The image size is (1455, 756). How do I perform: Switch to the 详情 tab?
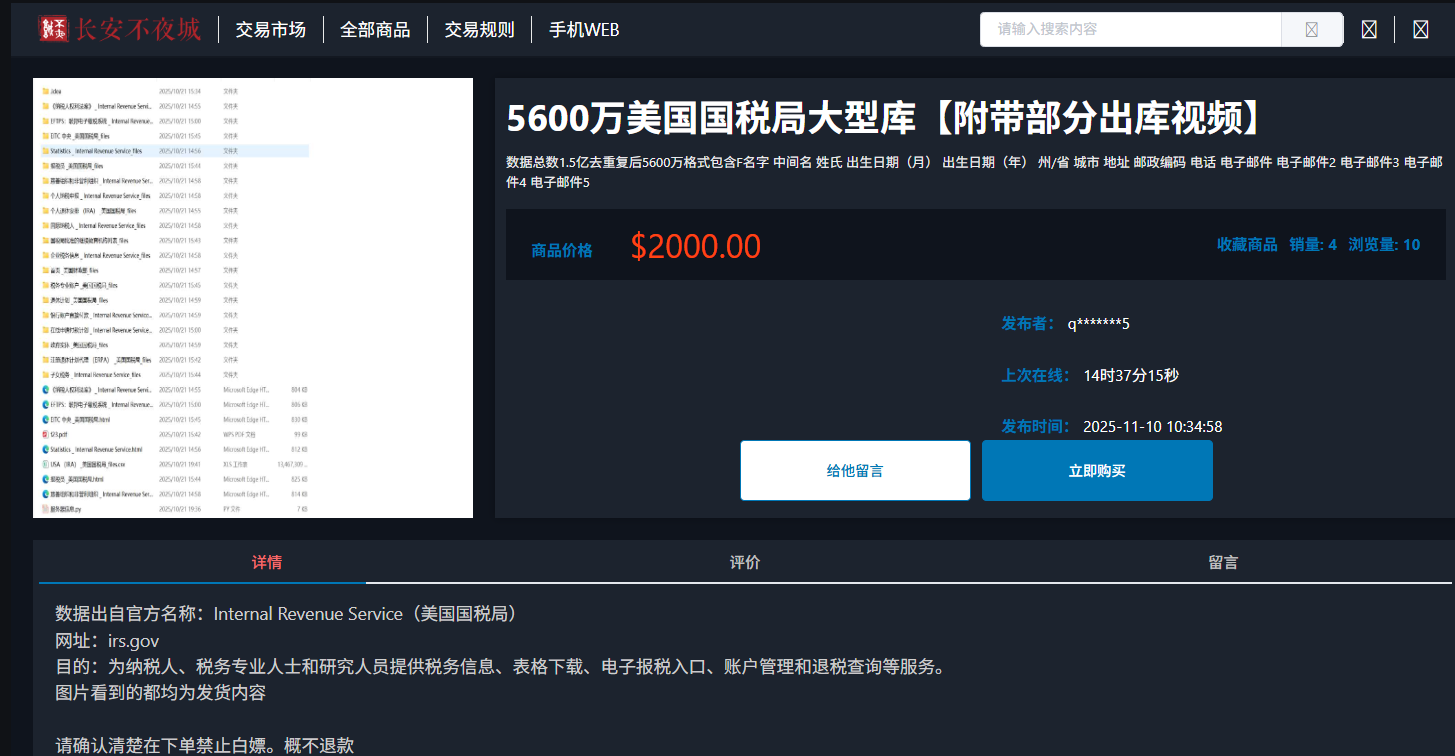point(267,562)
